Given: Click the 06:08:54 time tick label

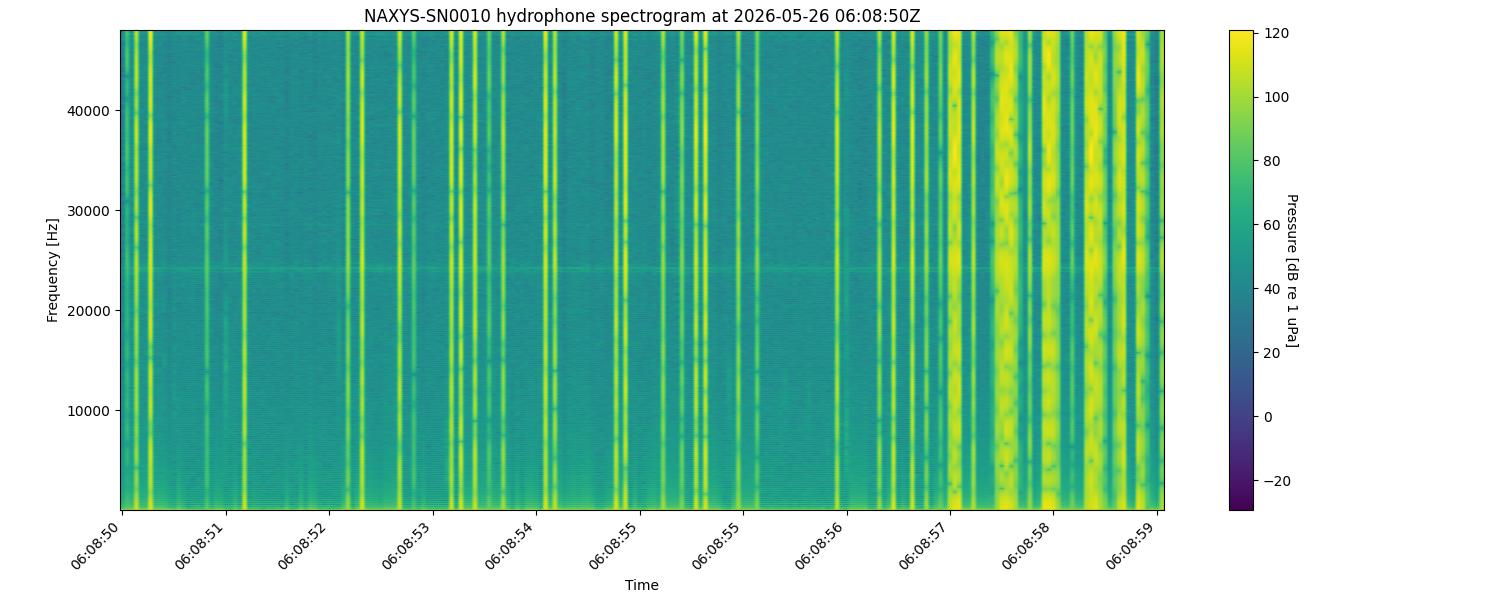Looking at the screenshot, I should click(x=512, y=545).
